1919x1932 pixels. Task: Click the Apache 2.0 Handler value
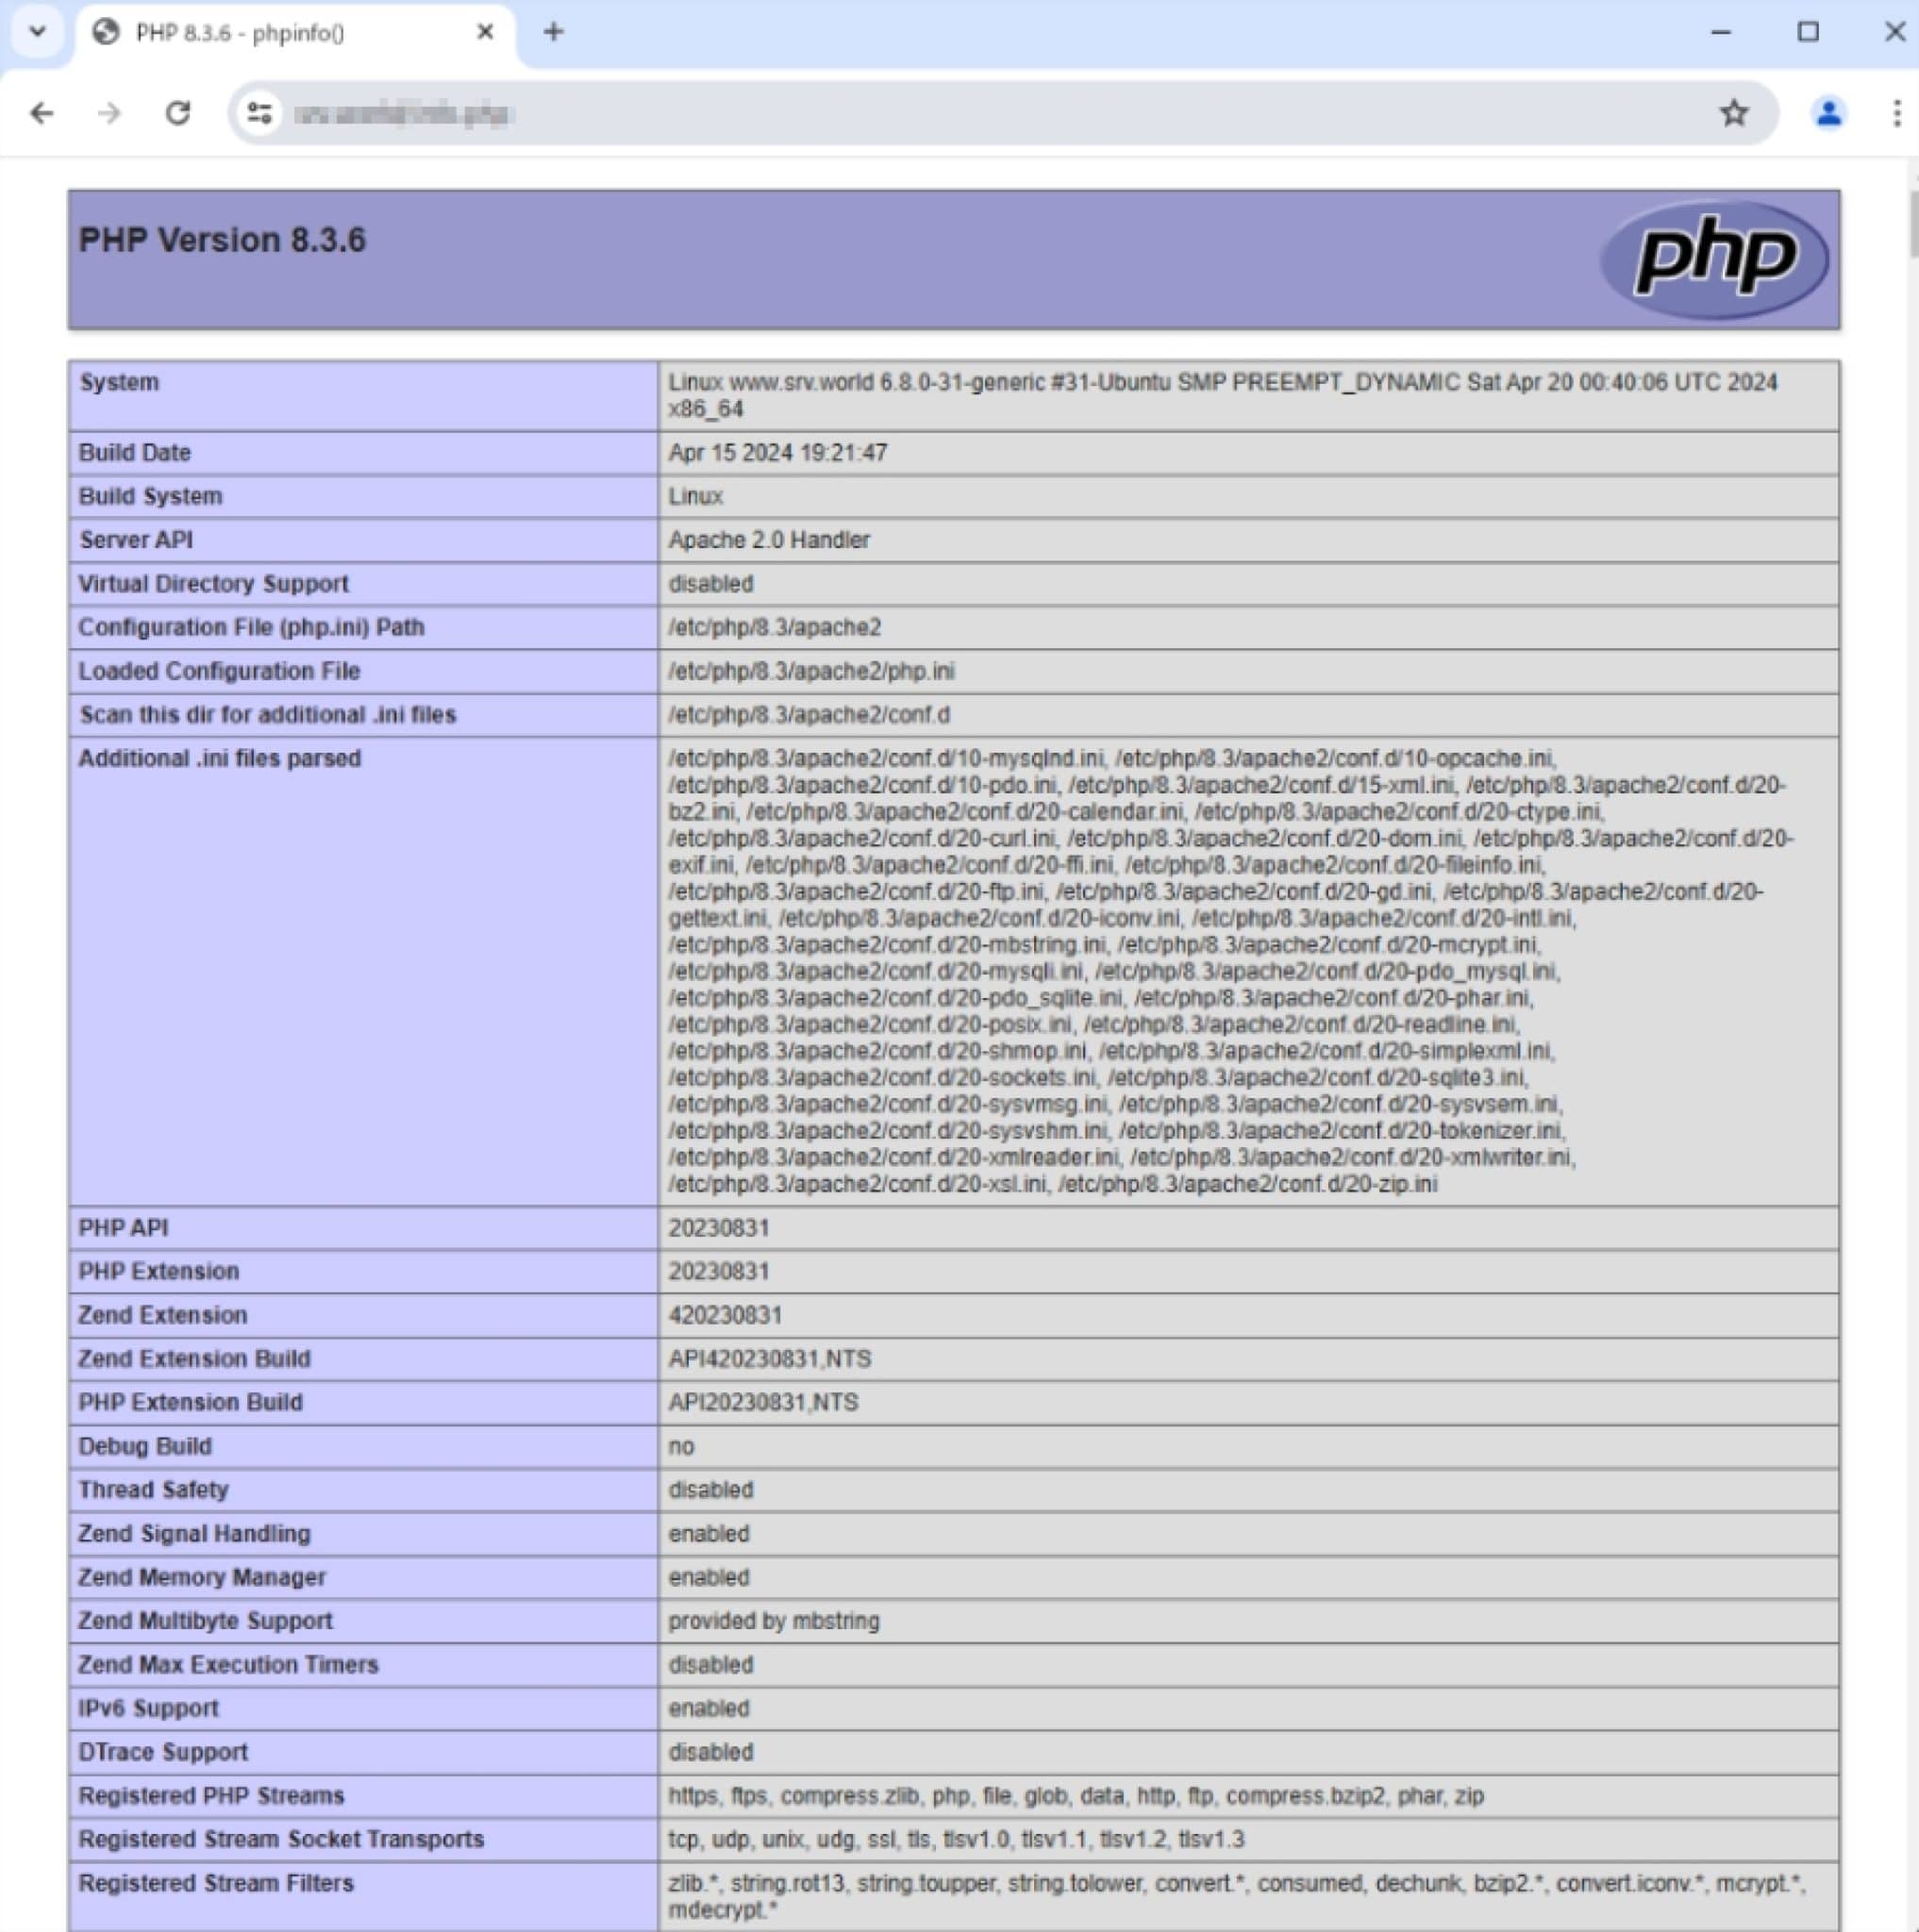click(x=769, y=540)
